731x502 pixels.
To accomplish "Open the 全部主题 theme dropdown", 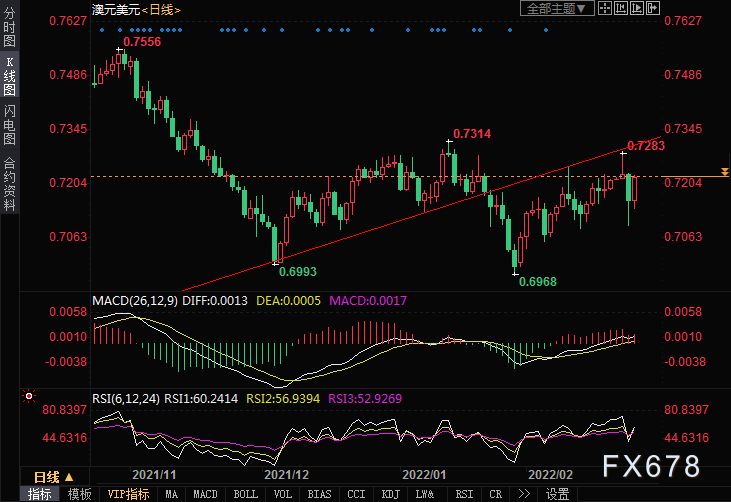I will click(557, 8).
